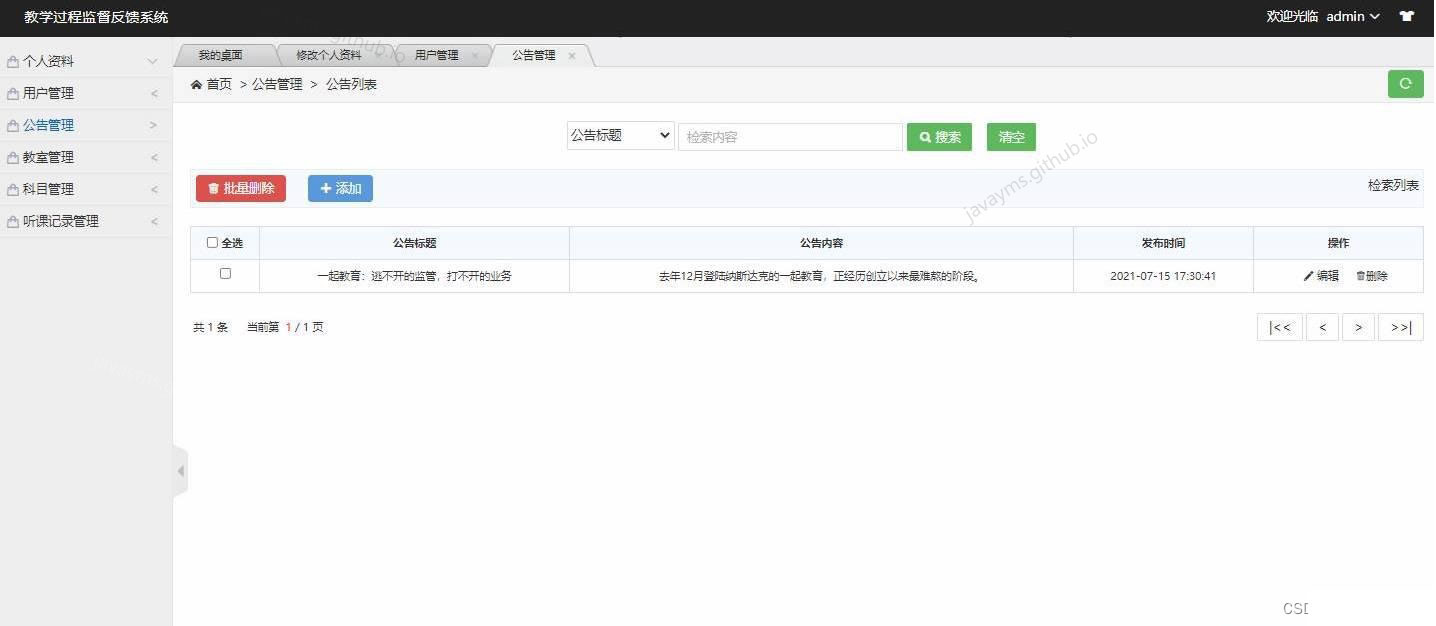Viewport: 1436px width, 626px height.
Task: 切换到修改个人资料标签页
Action: point(327,54)
